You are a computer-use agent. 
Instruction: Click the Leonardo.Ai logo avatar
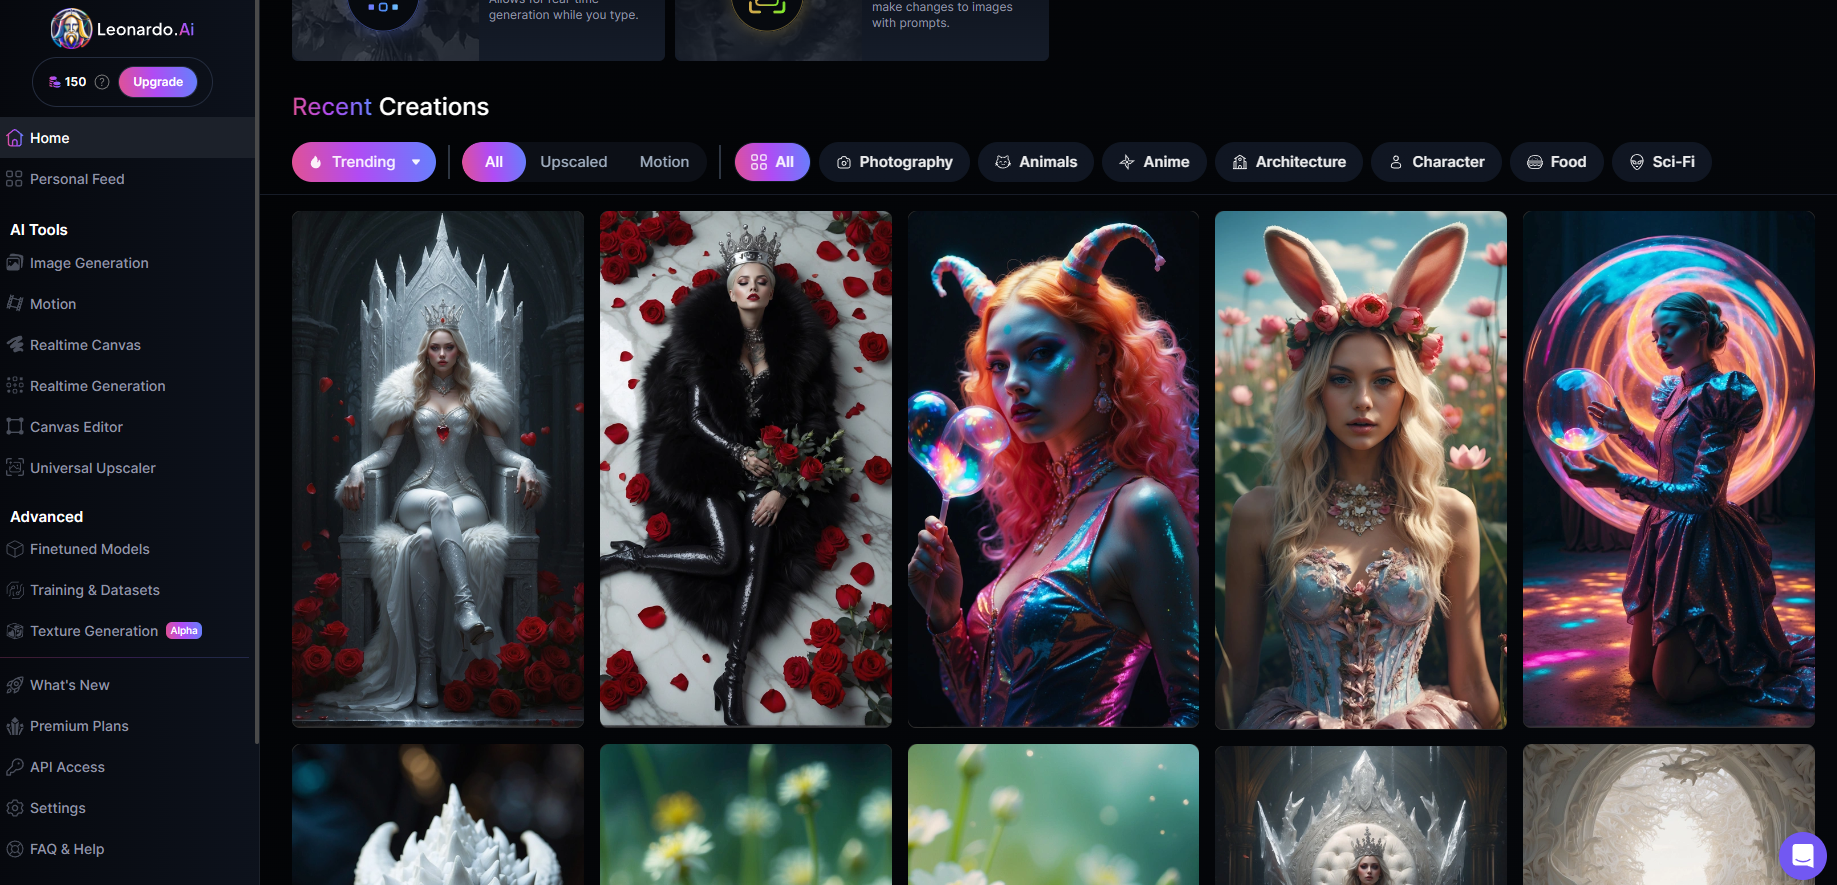point(71,29)
